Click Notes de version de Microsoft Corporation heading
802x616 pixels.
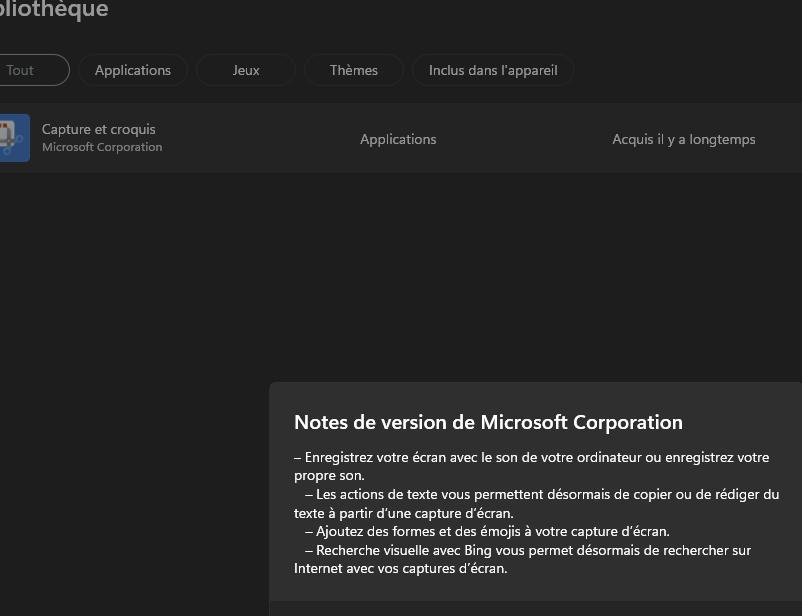tap(488, 422)
